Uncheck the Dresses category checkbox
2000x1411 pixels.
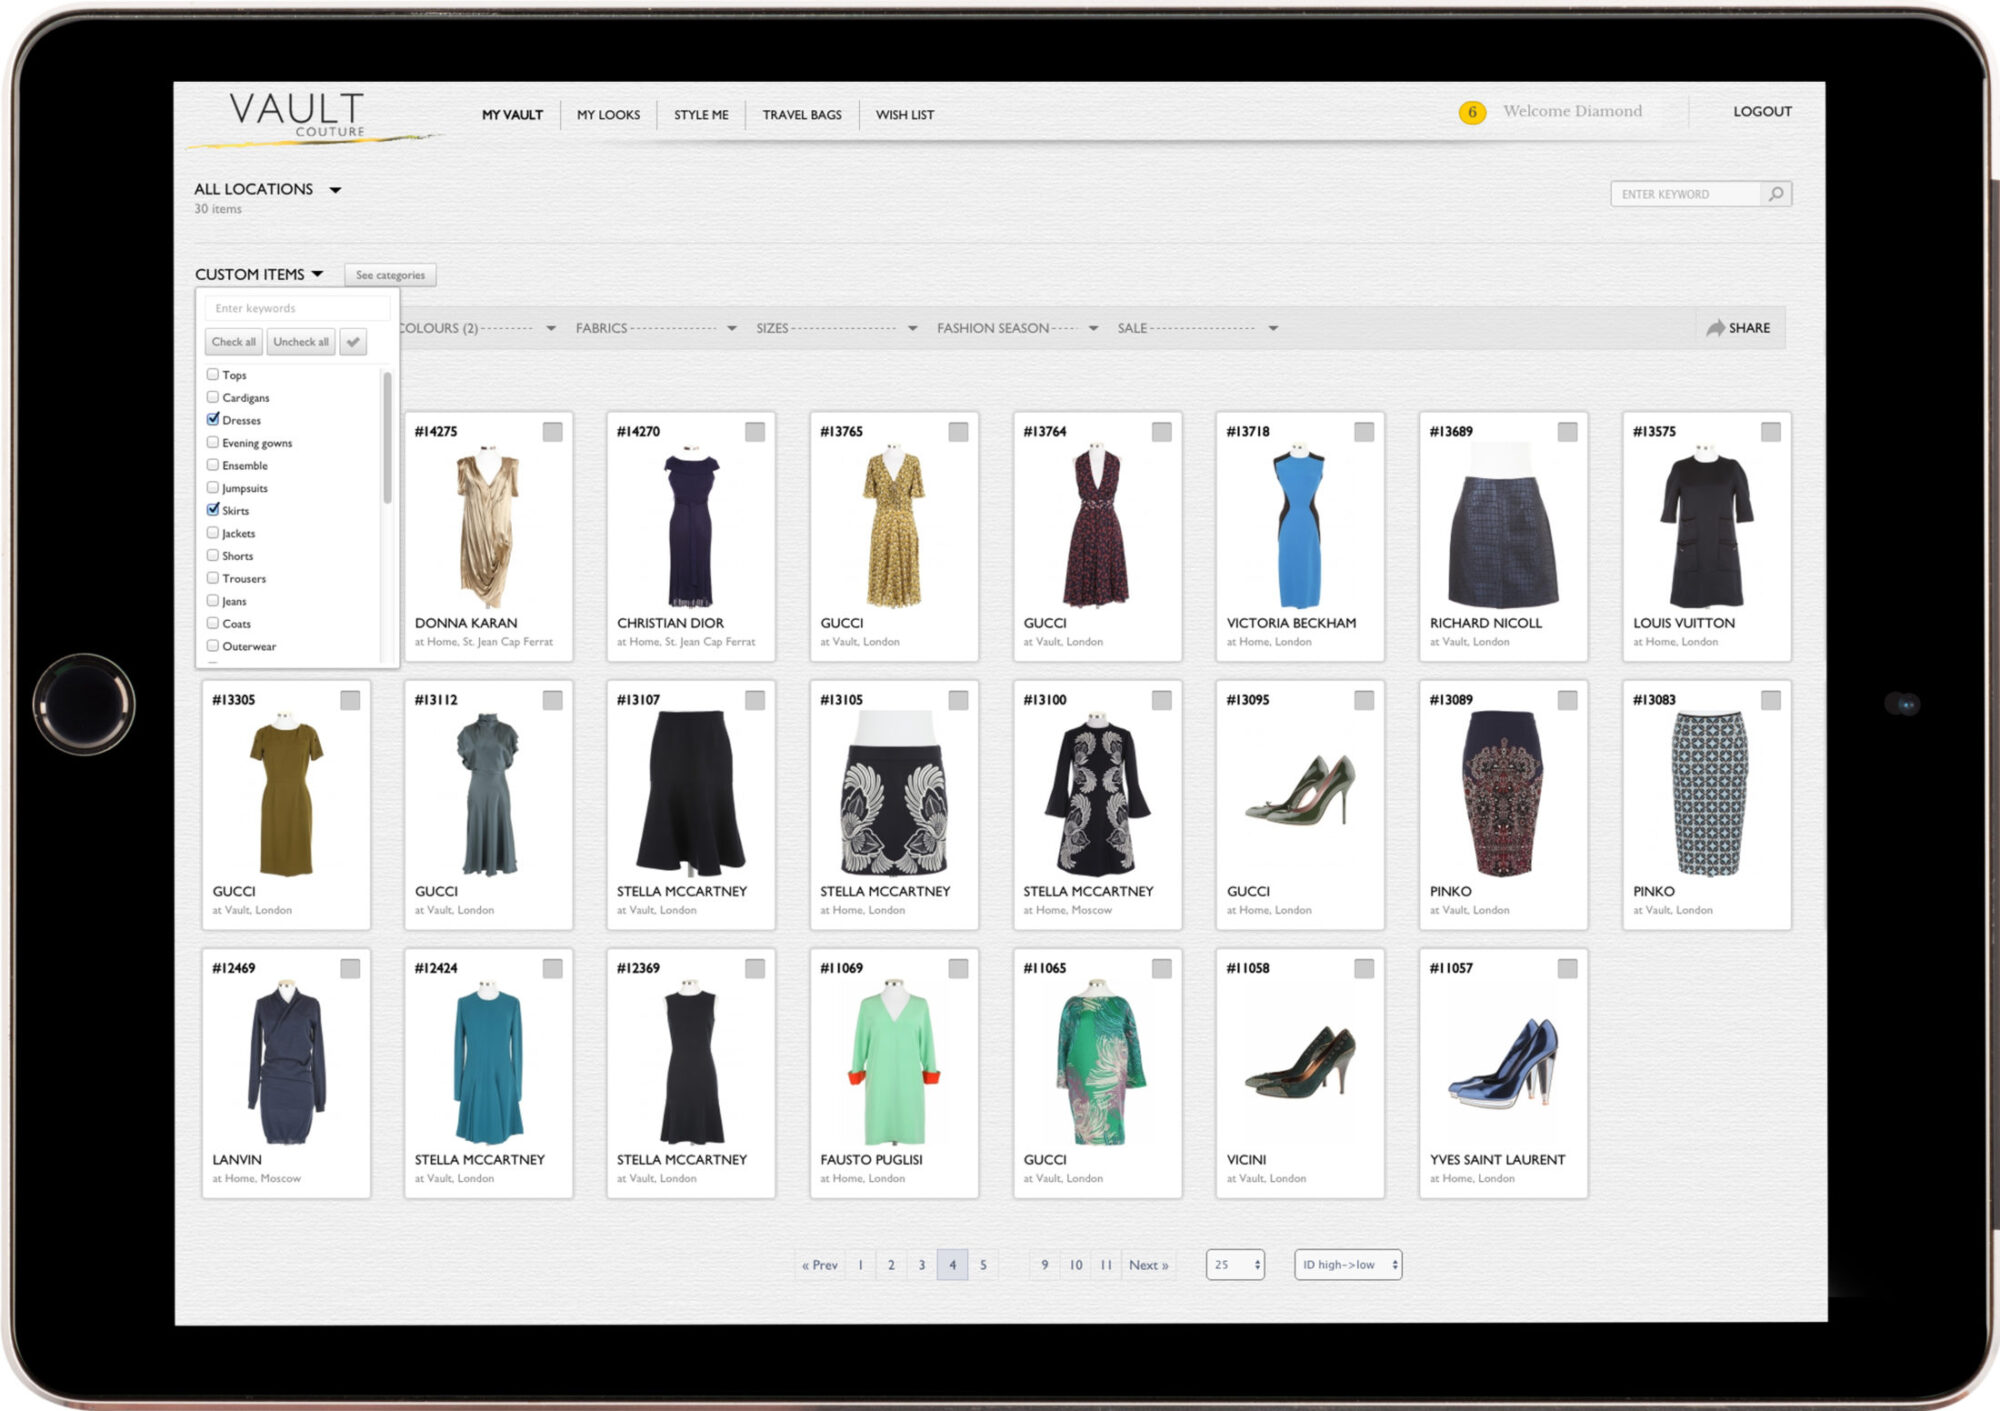(x=213, y=420)
